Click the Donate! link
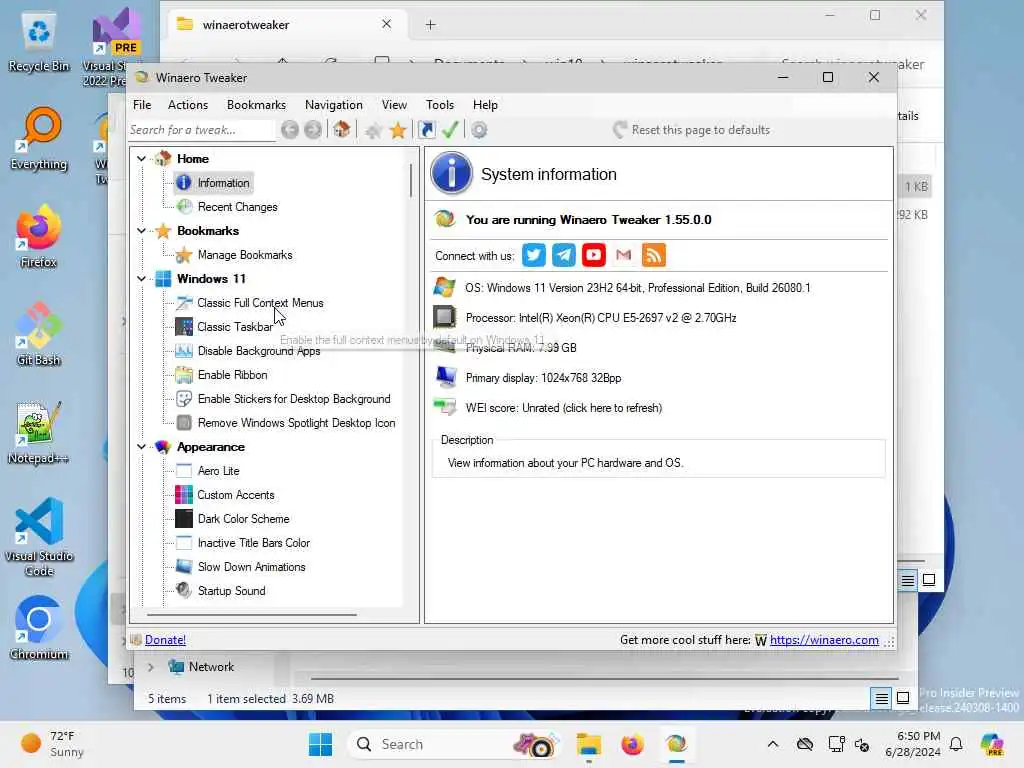 (165, 640)
